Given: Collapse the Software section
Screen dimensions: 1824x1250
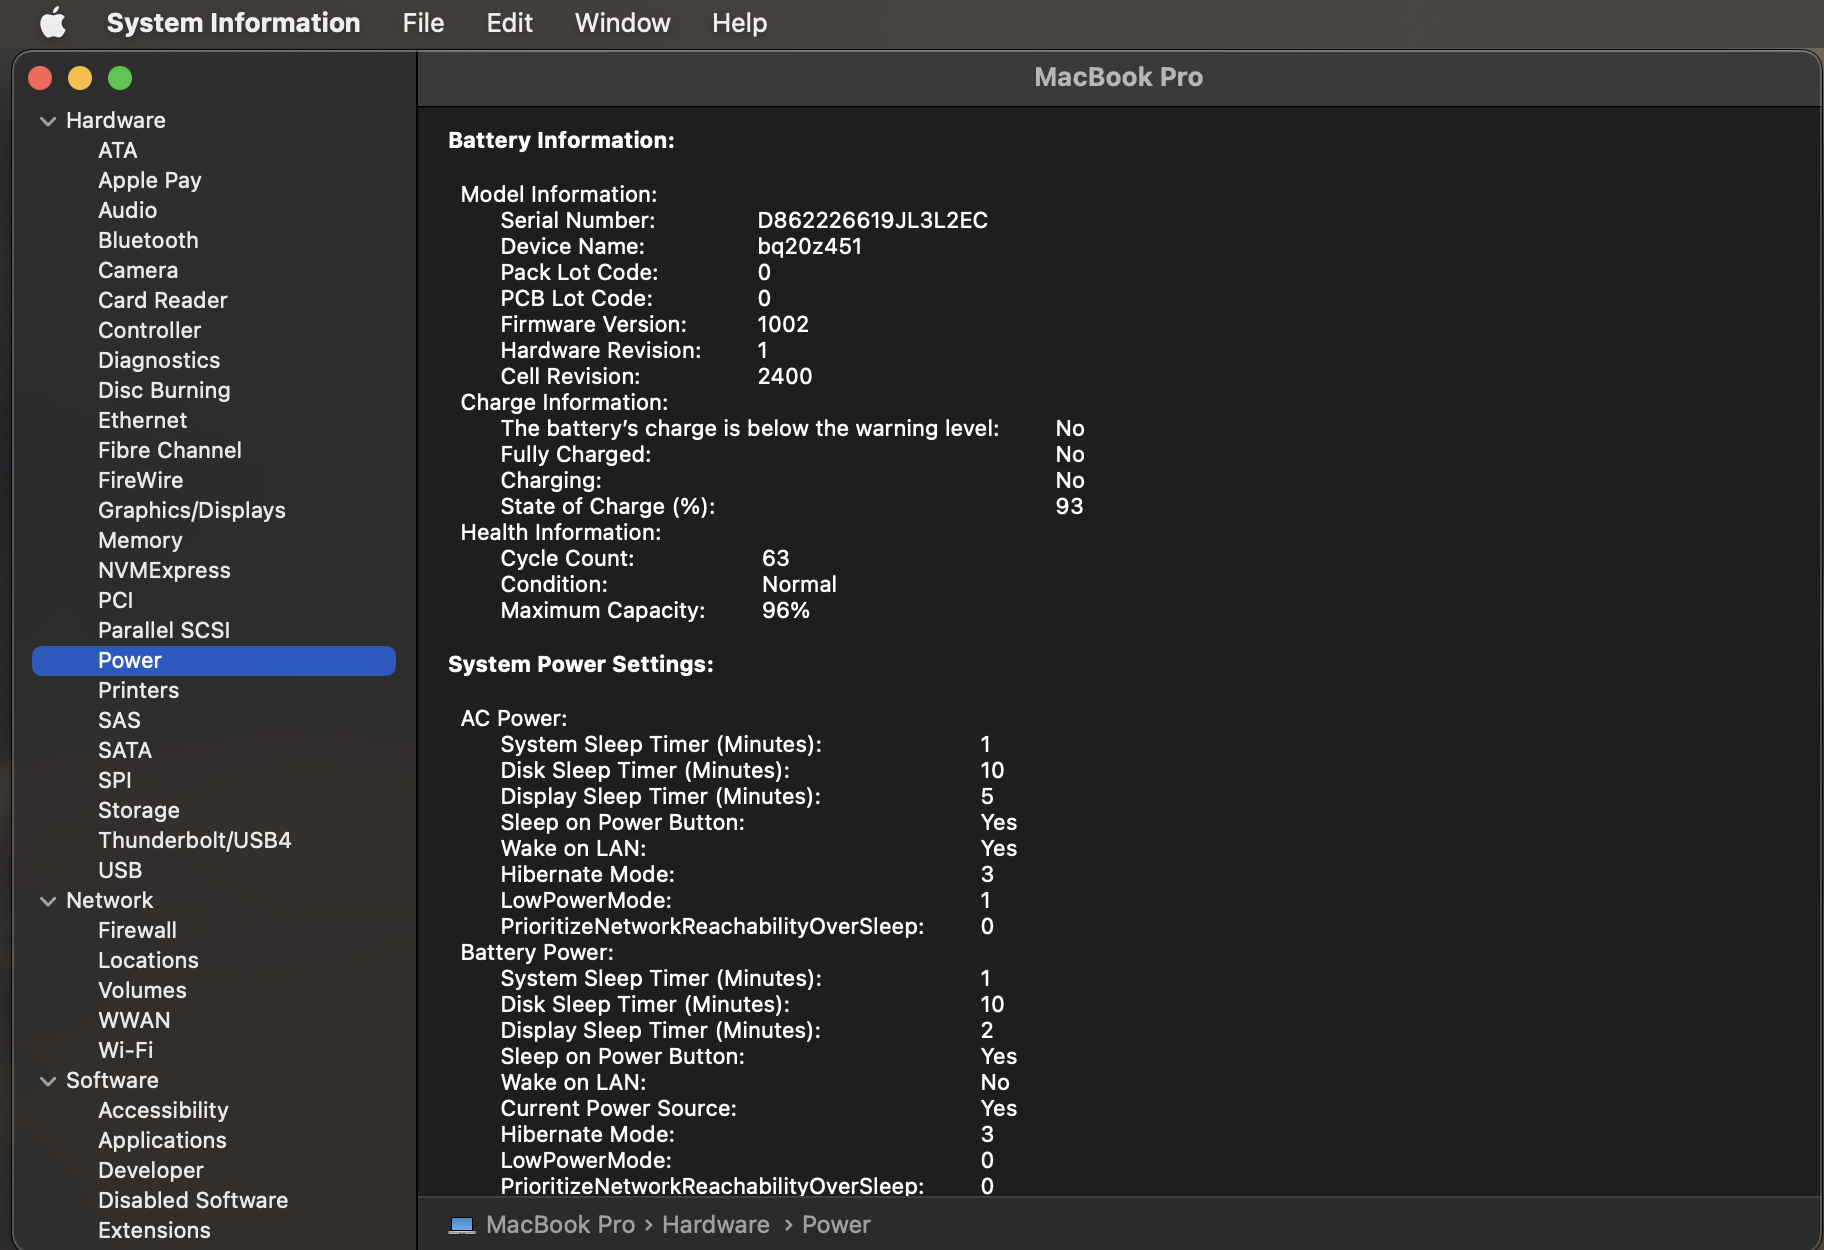Looking at the screenshot, I should 47,1081.
